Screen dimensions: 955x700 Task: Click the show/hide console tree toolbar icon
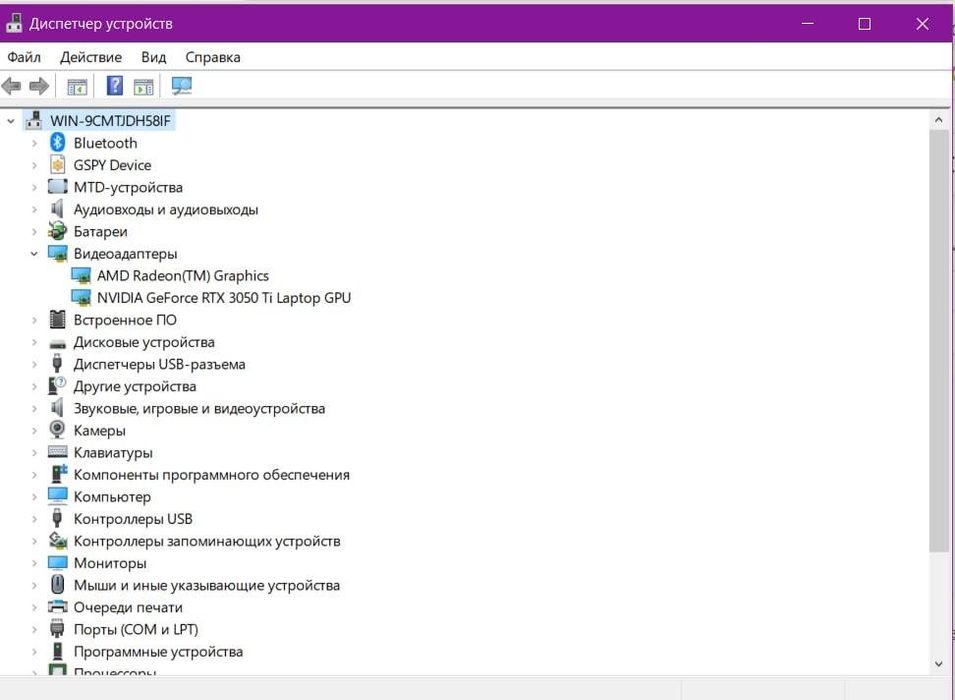[x=77, y=87]
